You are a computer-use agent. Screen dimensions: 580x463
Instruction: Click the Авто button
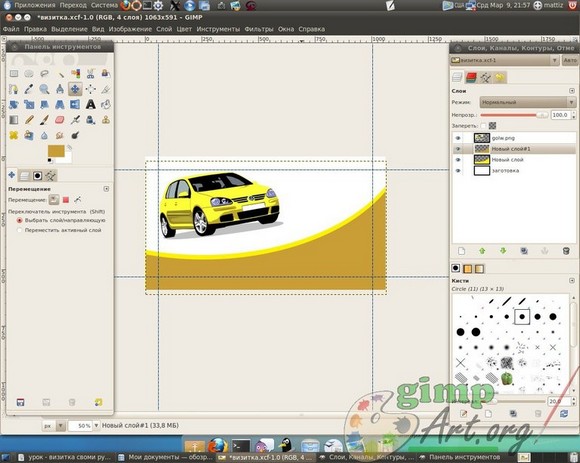[x=570, y=60]
